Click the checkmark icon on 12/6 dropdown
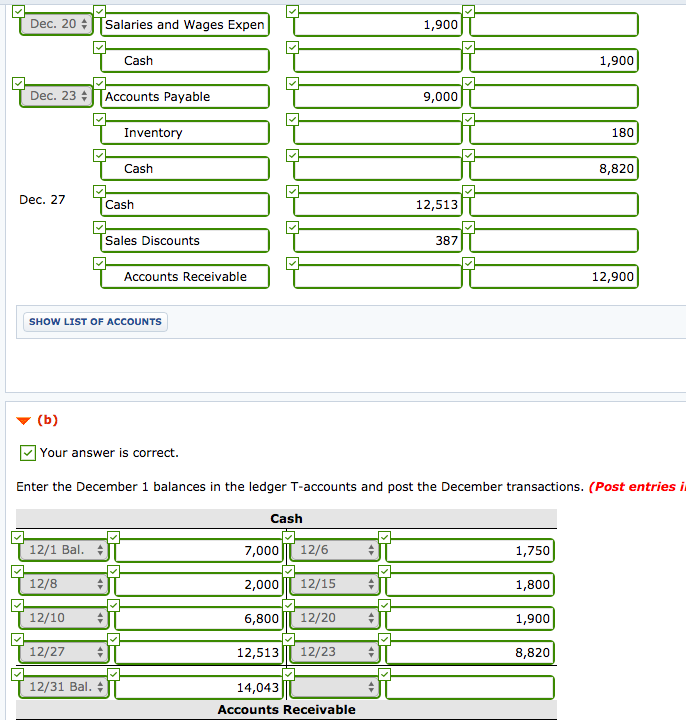The image size is (686, 720). coord(288,537)
